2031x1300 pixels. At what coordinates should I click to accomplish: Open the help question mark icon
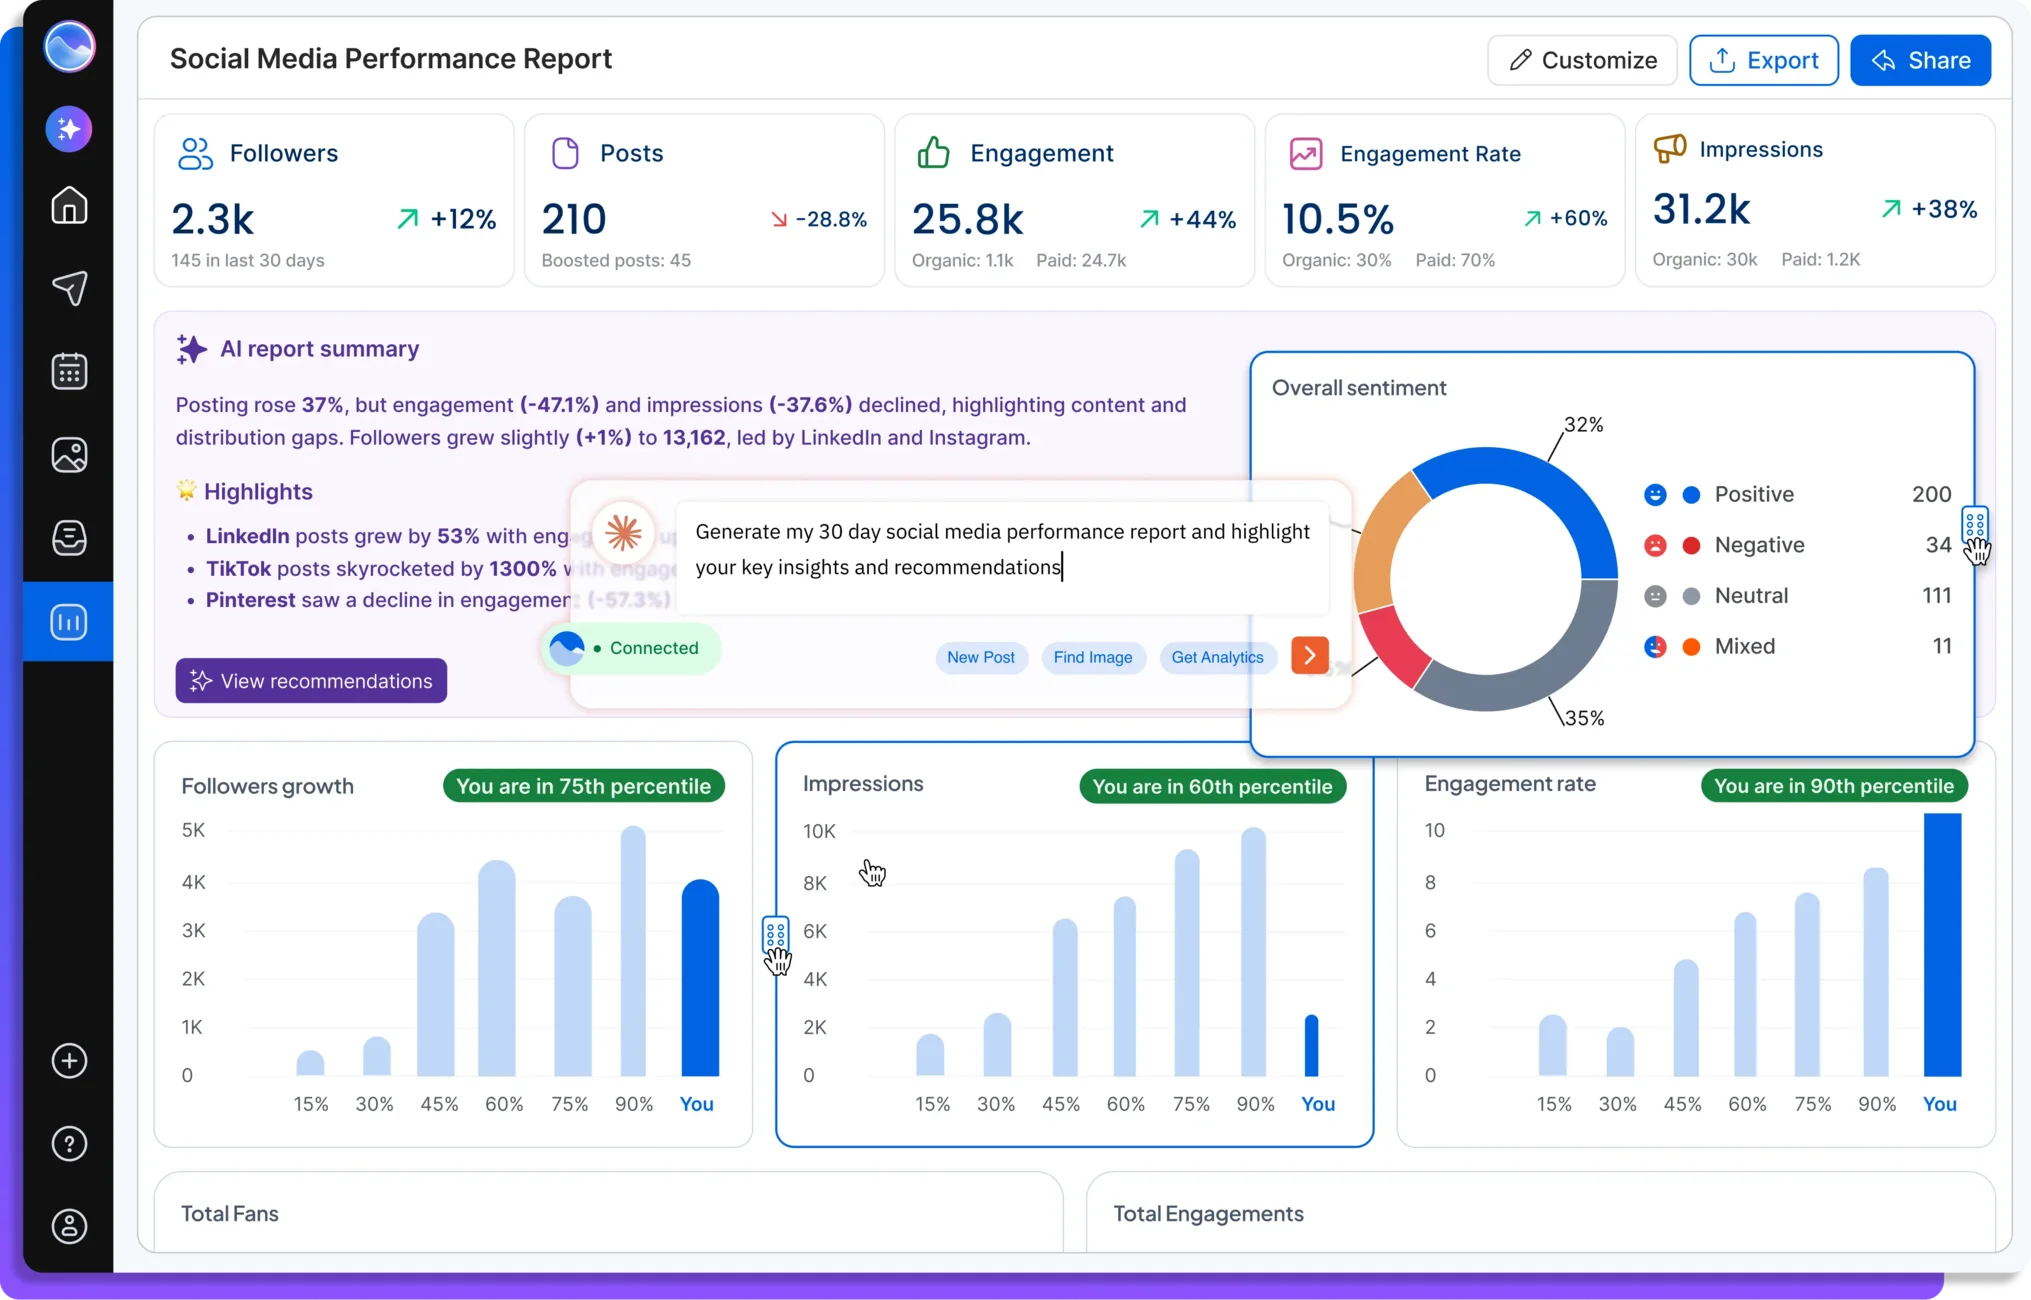click(x=69, y=1144)
